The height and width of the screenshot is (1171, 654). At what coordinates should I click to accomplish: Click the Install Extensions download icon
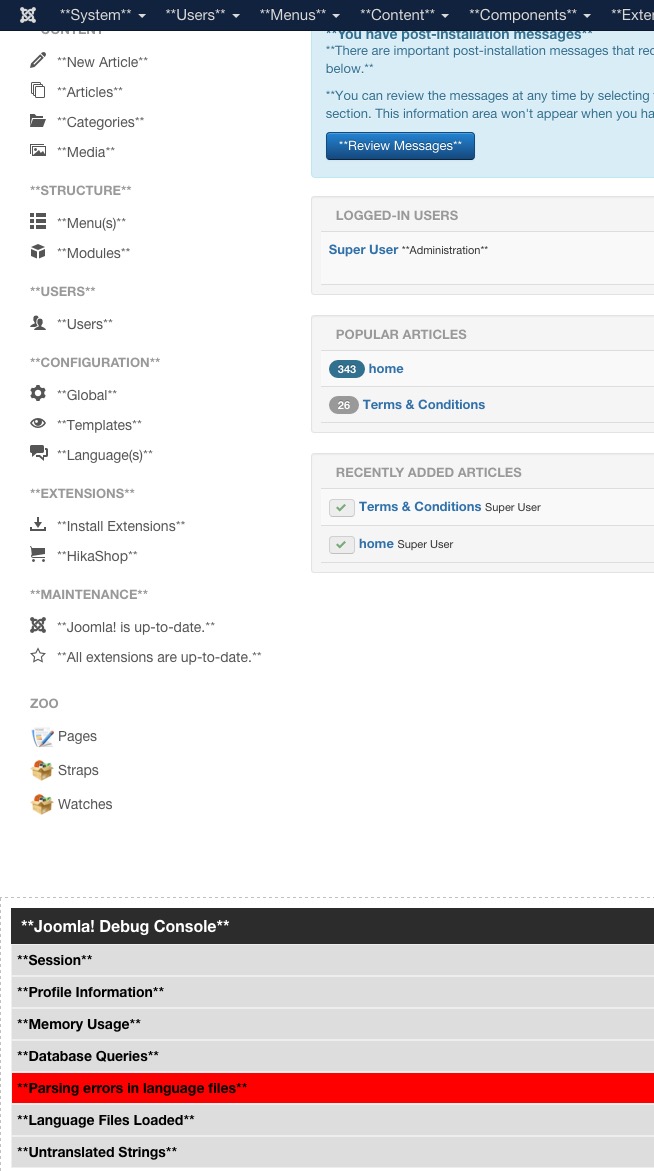pos(38,525)
